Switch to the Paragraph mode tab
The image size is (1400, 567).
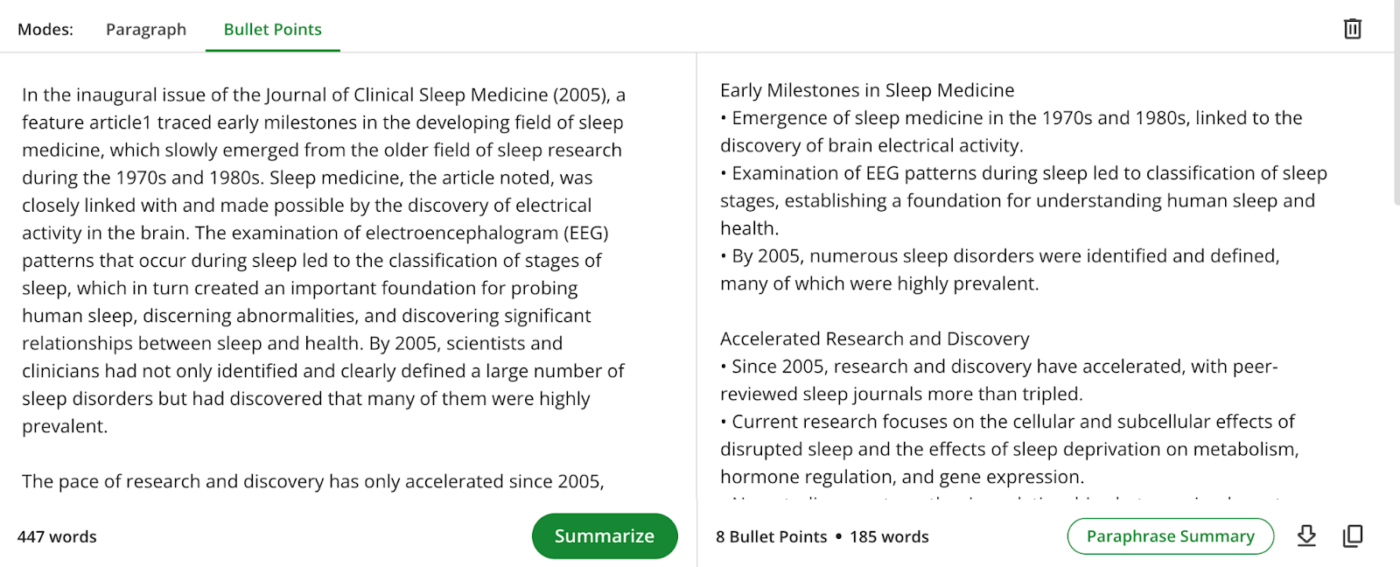(x=146, y=29)
